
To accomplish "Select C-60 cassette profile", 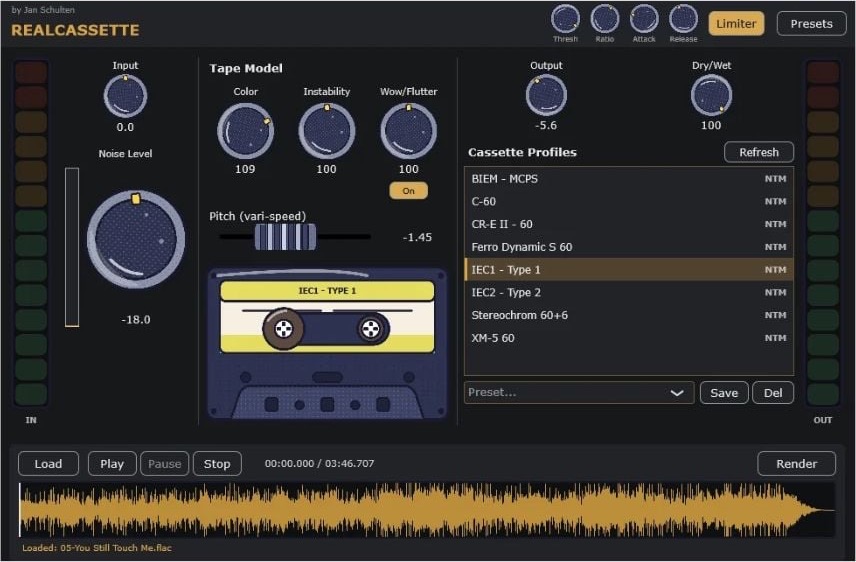I will 629,202.
